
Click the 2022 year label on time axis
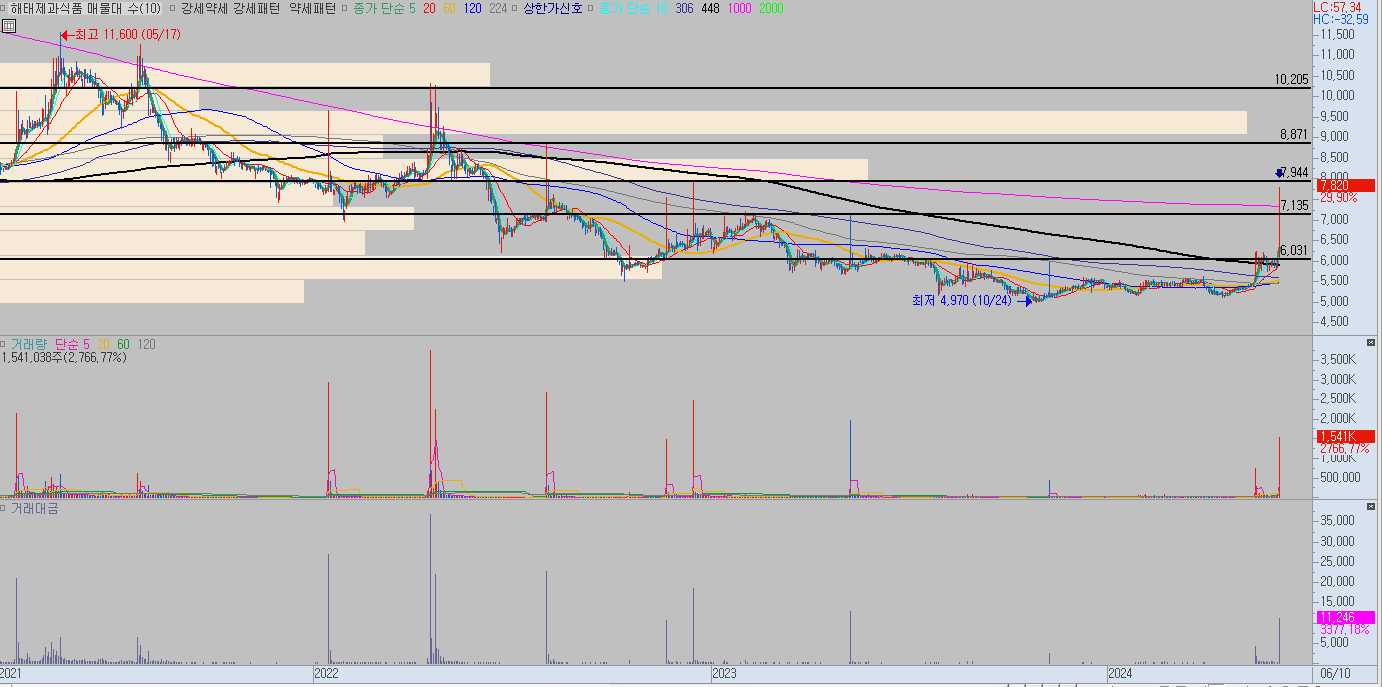pyautogui.click(x=326, y=673)
